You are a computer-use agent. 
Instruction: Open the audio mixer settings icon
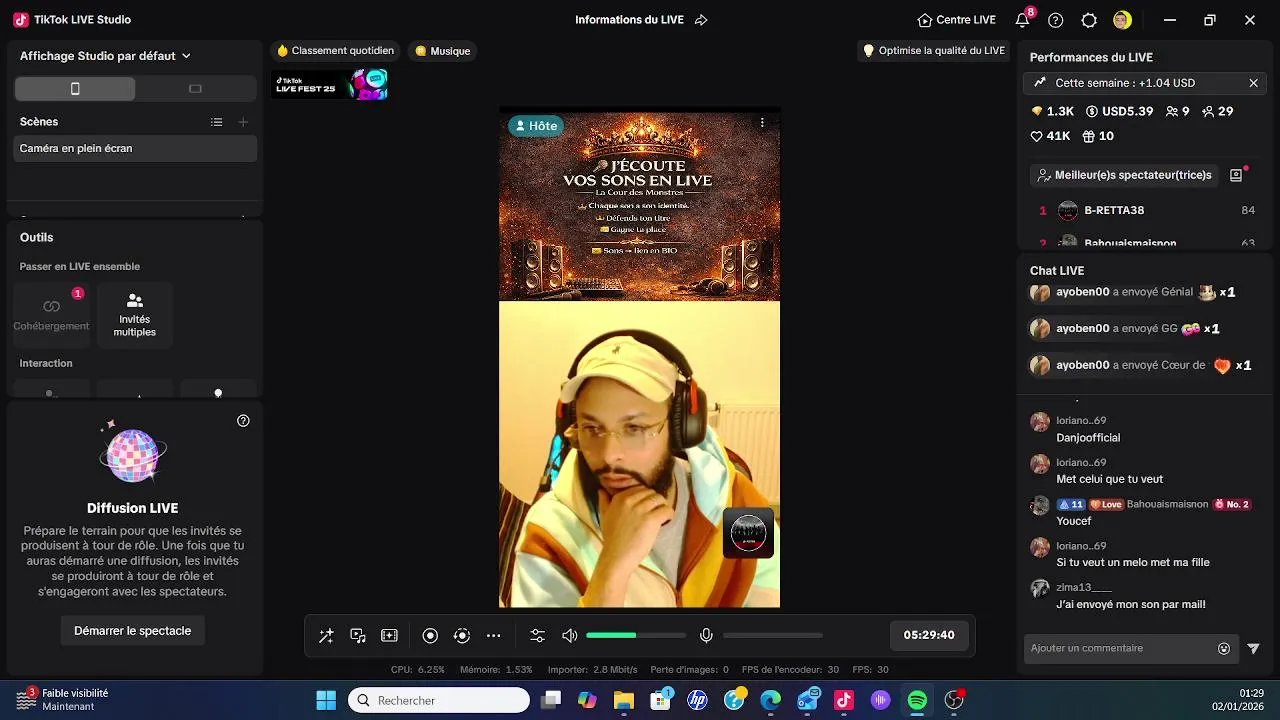click(x=538, y=636)
